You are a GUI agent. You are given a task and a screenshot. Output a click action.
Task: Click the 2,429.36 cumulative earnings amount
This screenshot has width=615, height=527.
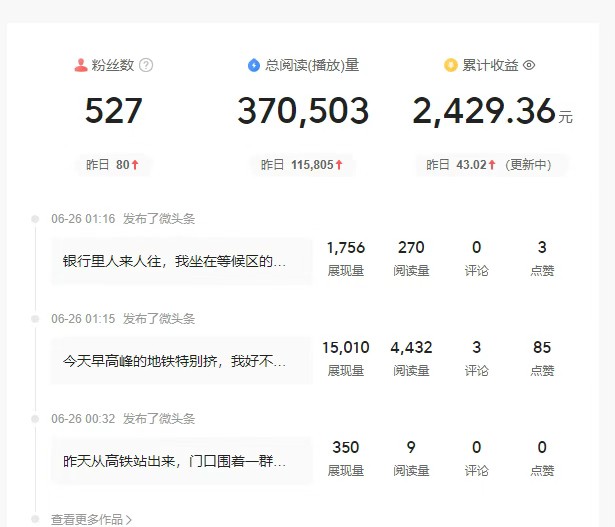(484, 111)
